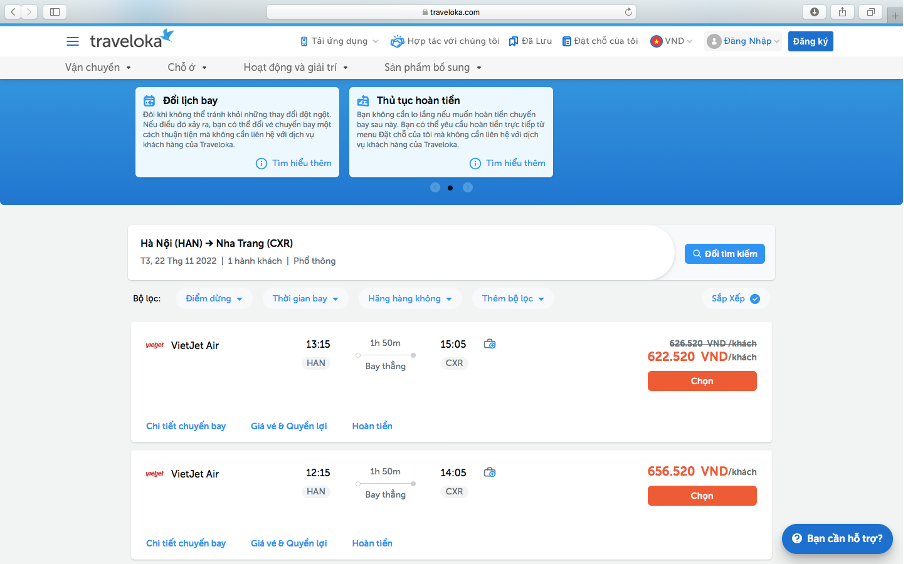The image size is (904, 564).
Task: Open the VND currency dropdown
Action: pyautogui.click(x=672, y=42)
